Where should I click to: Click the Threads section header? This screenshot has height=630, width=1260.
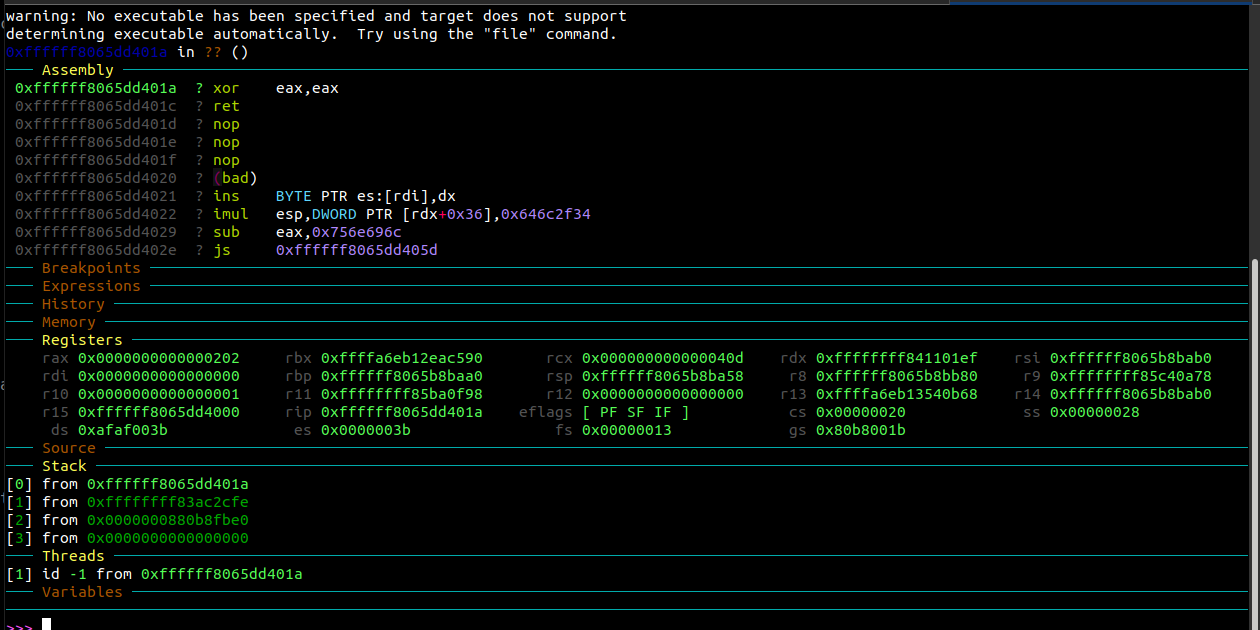[73, 556]
